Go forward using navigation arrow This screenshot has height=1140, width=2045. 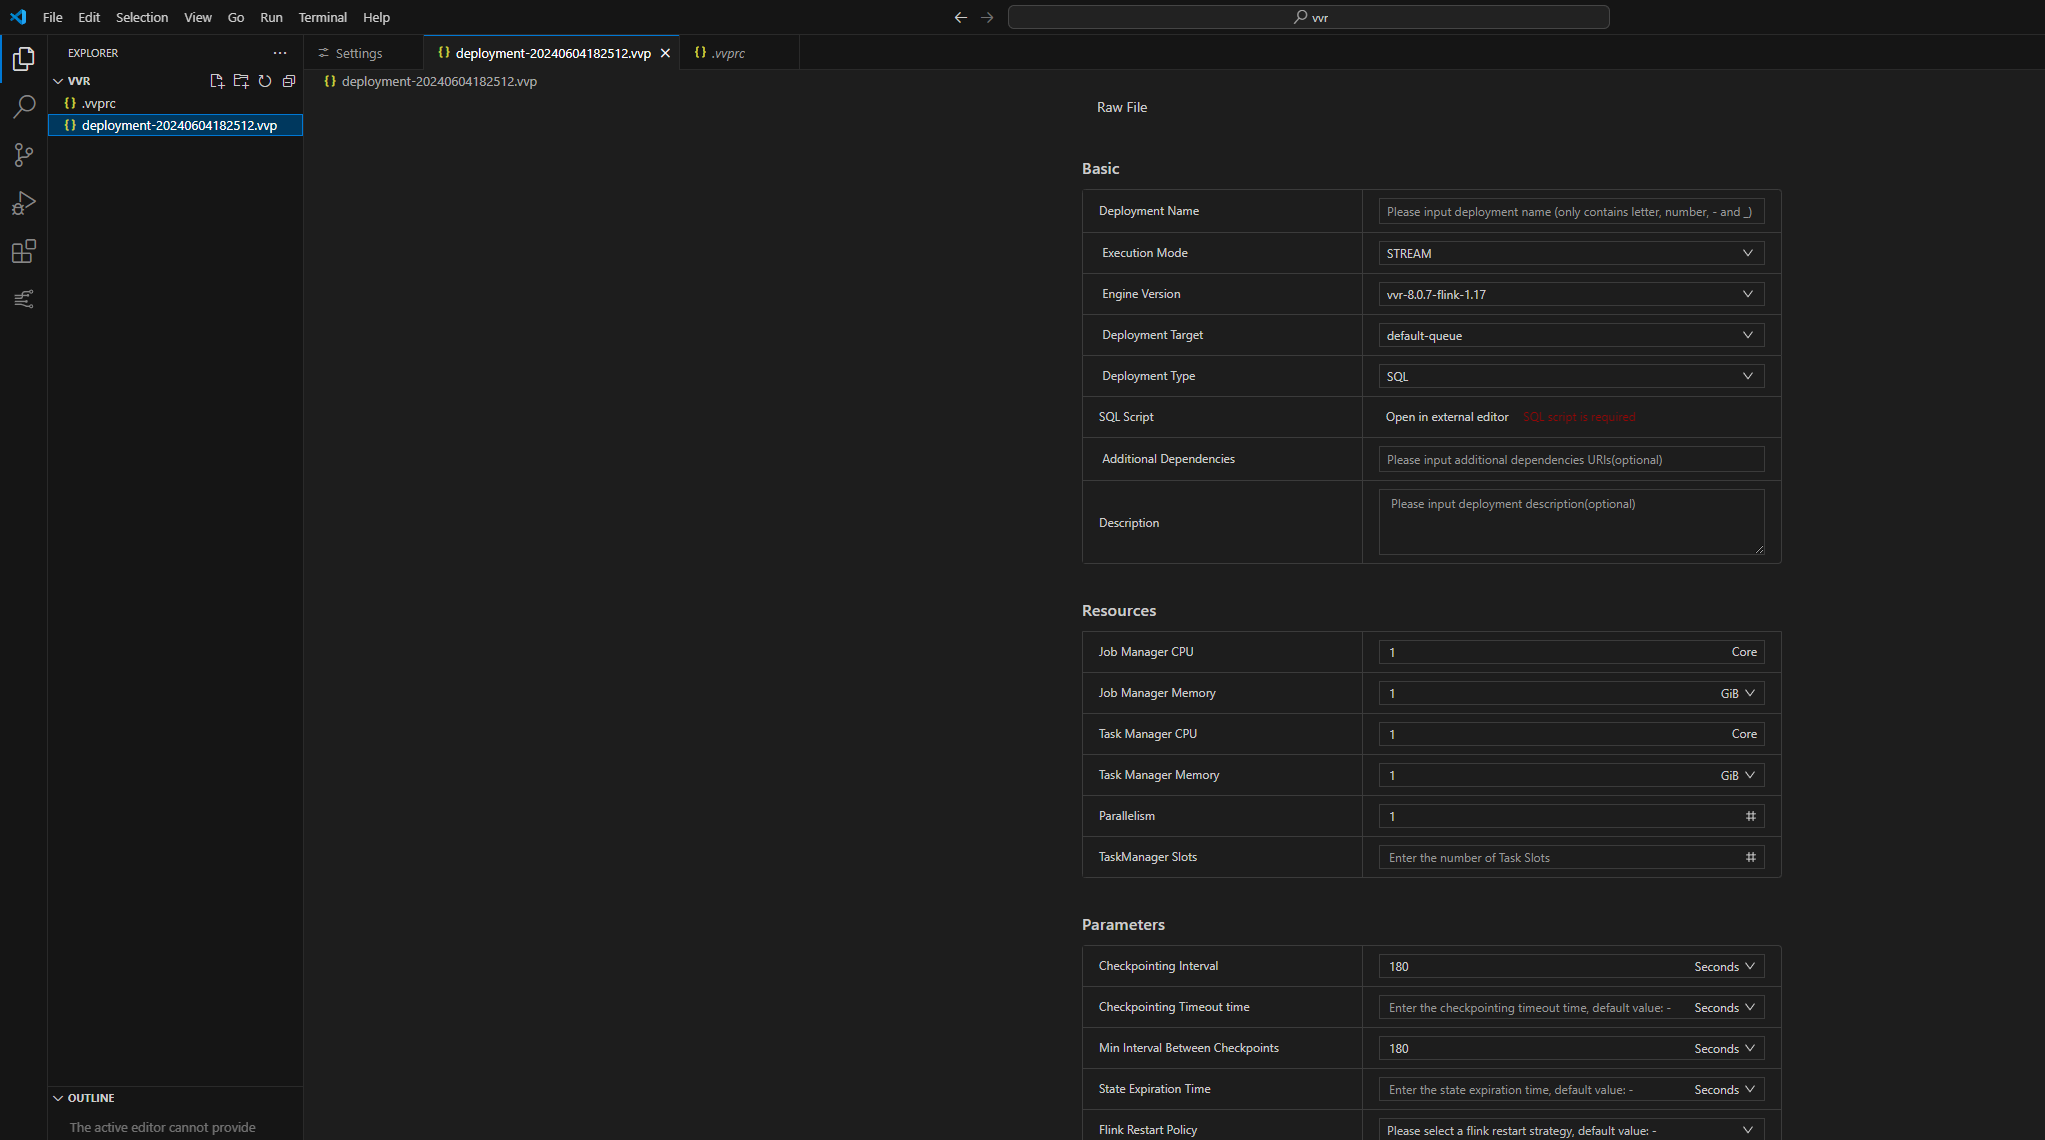987,17
